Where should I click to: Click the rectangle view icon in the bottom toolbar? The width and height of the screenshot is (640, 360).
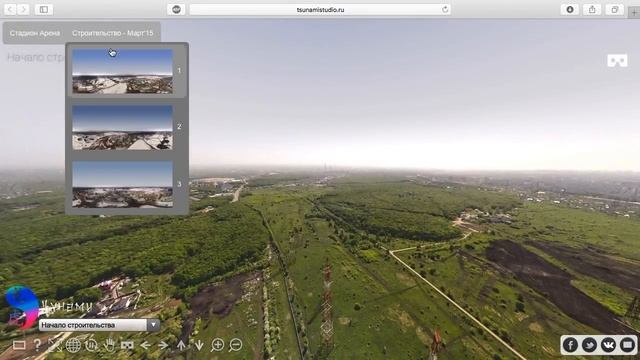pyautogui.click(x=19, y=345)
